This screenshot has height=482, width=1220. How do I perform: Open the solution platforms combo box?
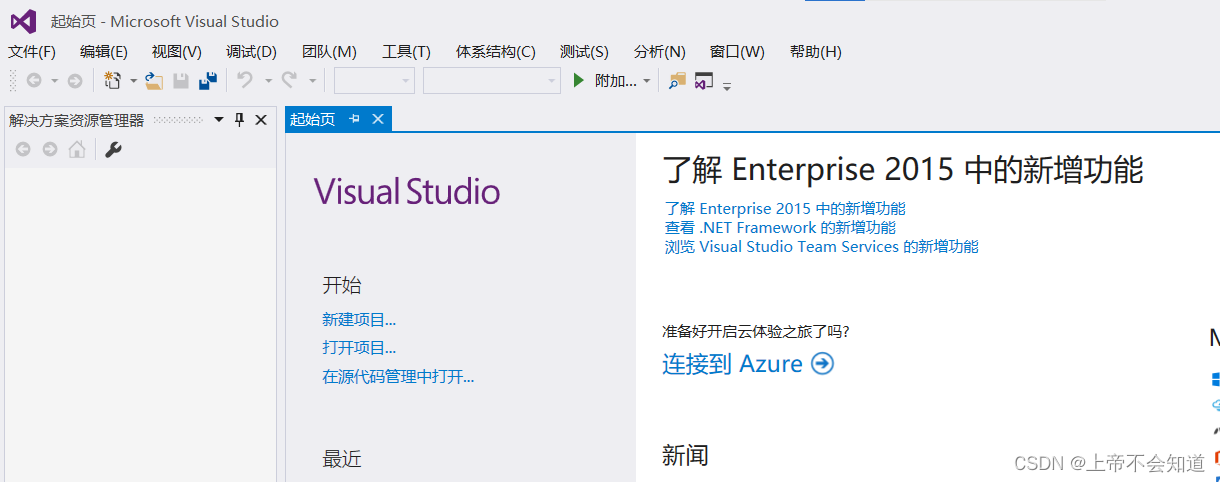click(x=492, y=81)
